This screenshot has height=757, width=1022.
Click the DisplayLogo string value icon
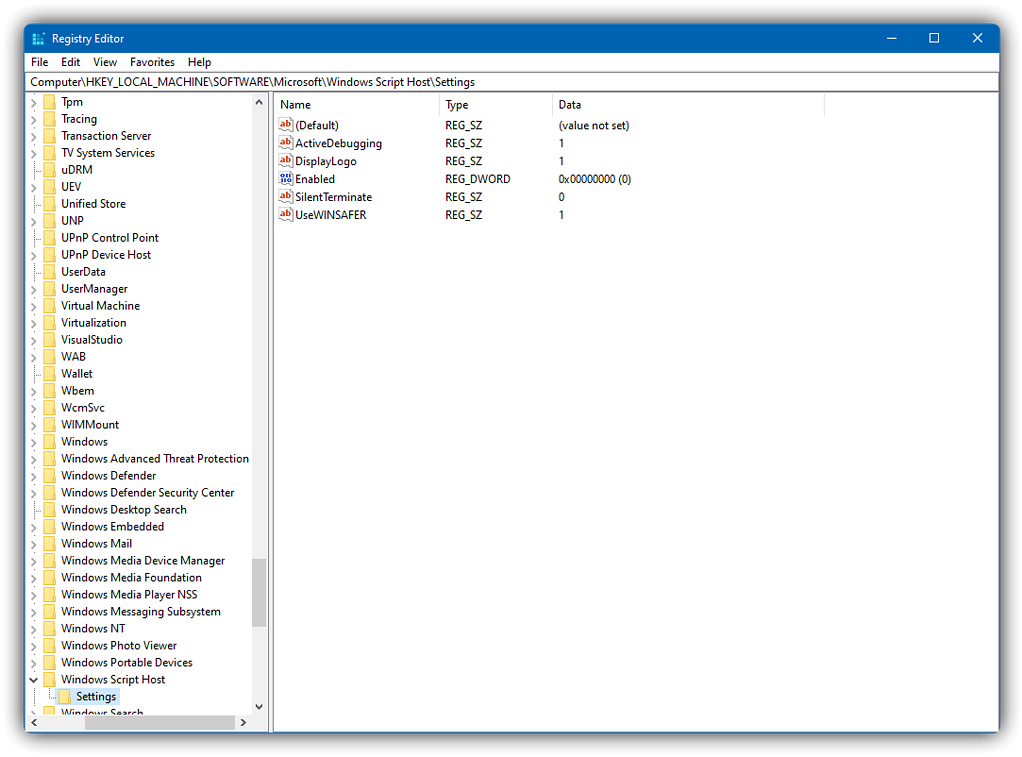(x=286, y=161)
